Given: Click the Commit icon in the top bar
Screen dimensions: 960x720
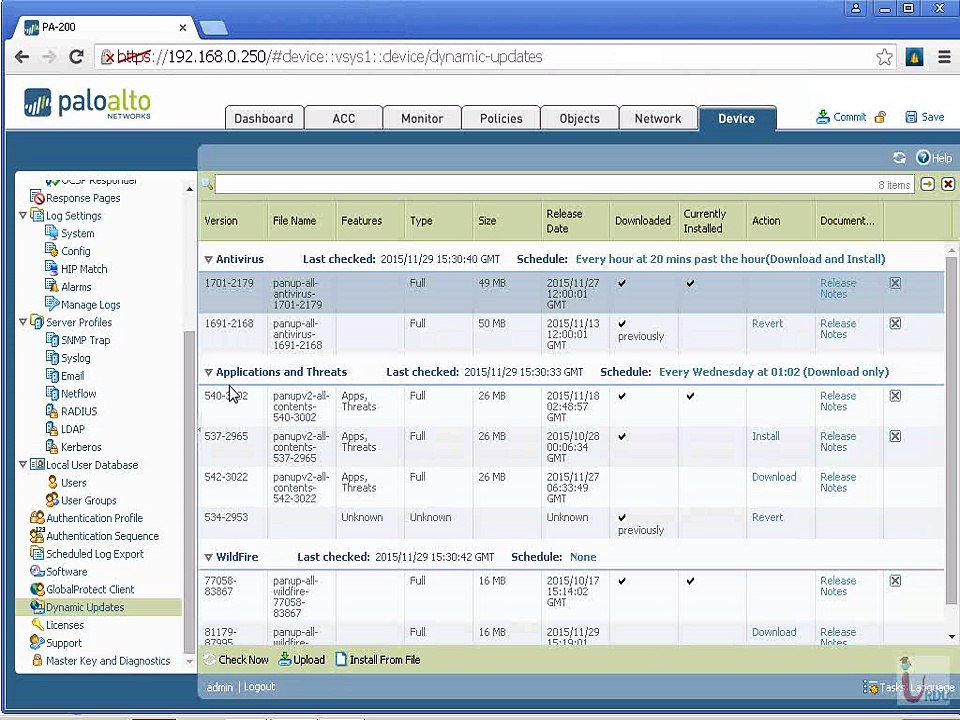Looking at the screenshot, I should pyautogui.click(x=823, y=117).
